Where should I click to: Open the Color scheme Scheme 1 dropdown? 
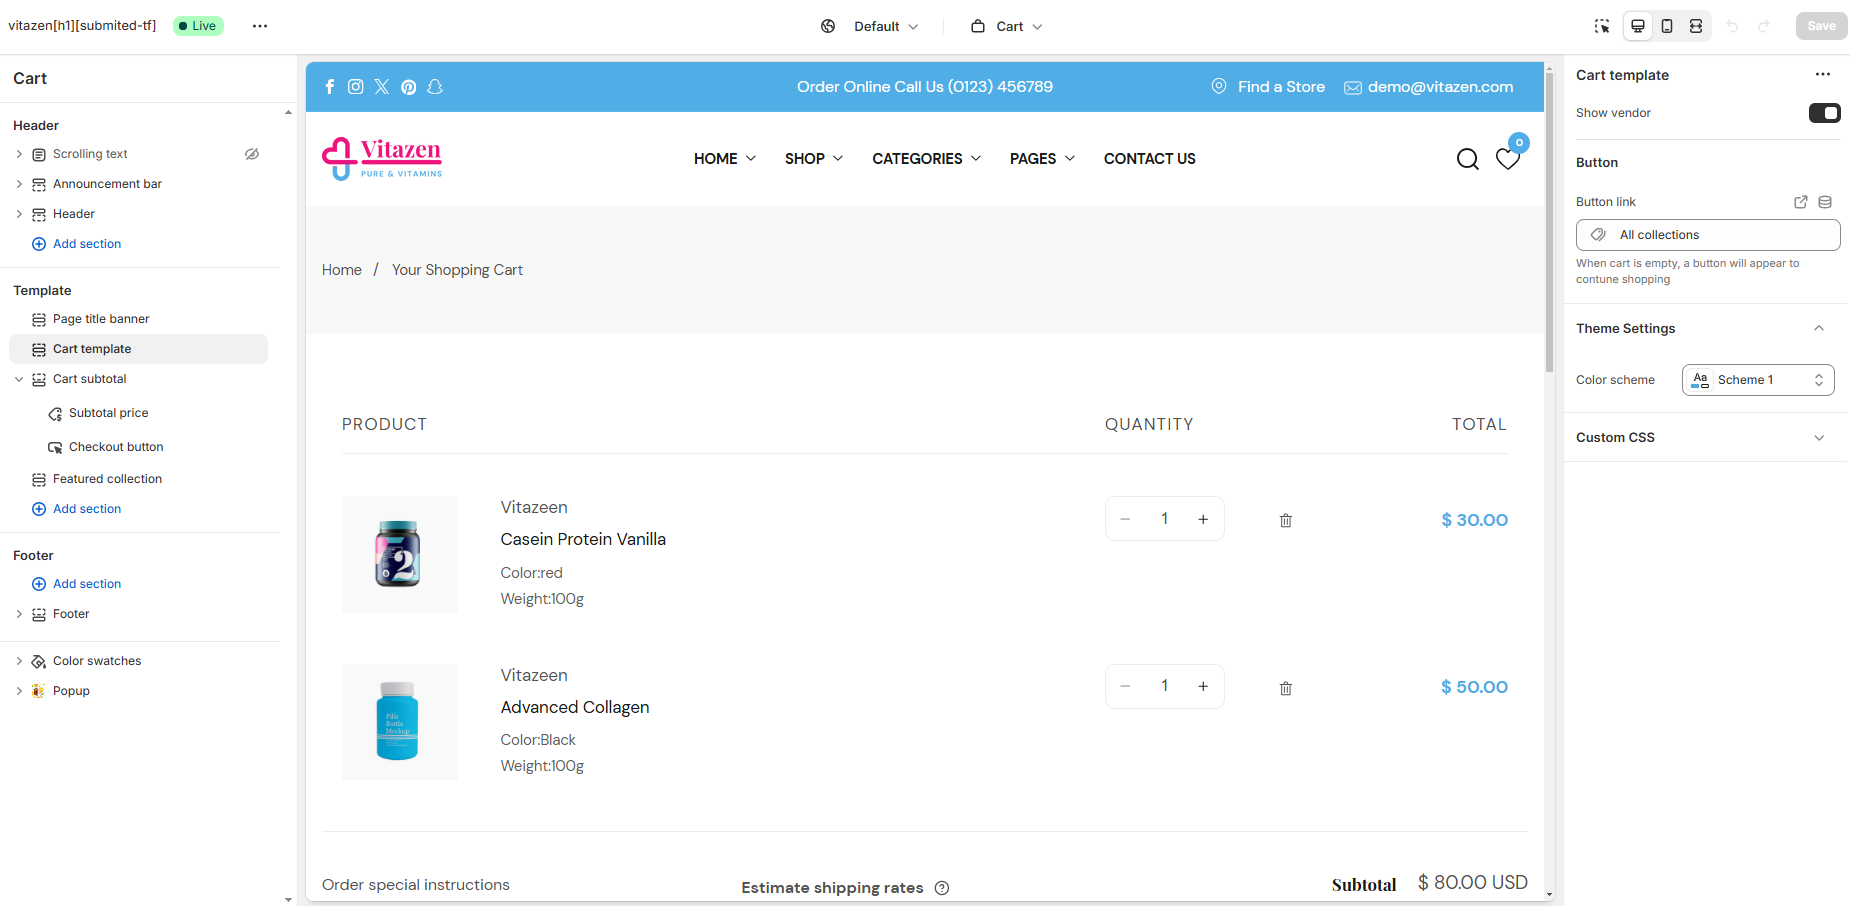[1758, 380]
